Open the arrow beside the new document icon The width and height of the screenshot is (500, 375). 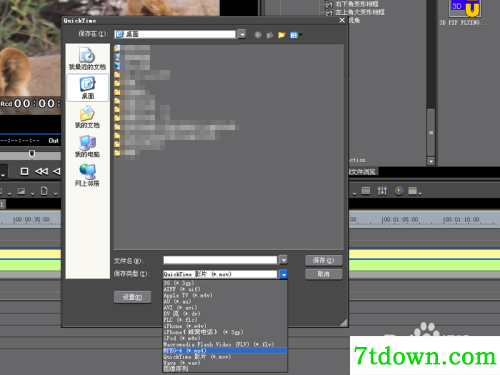(55, 194)
